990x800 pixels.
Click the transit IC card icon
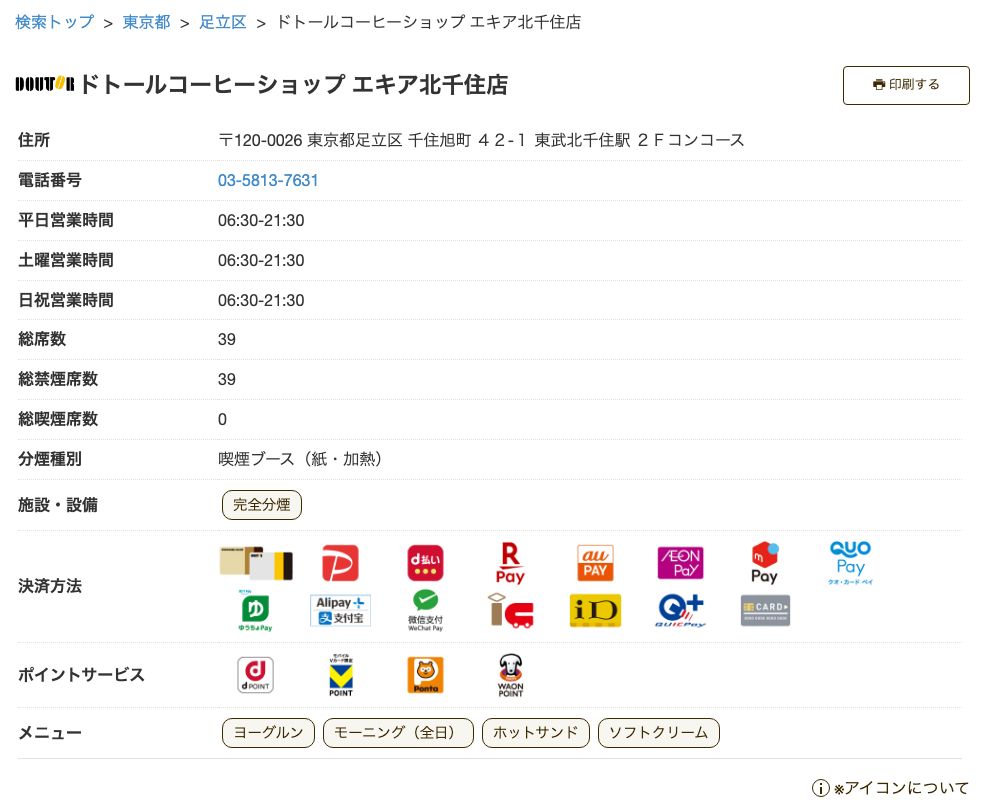[x=510, y=611]
